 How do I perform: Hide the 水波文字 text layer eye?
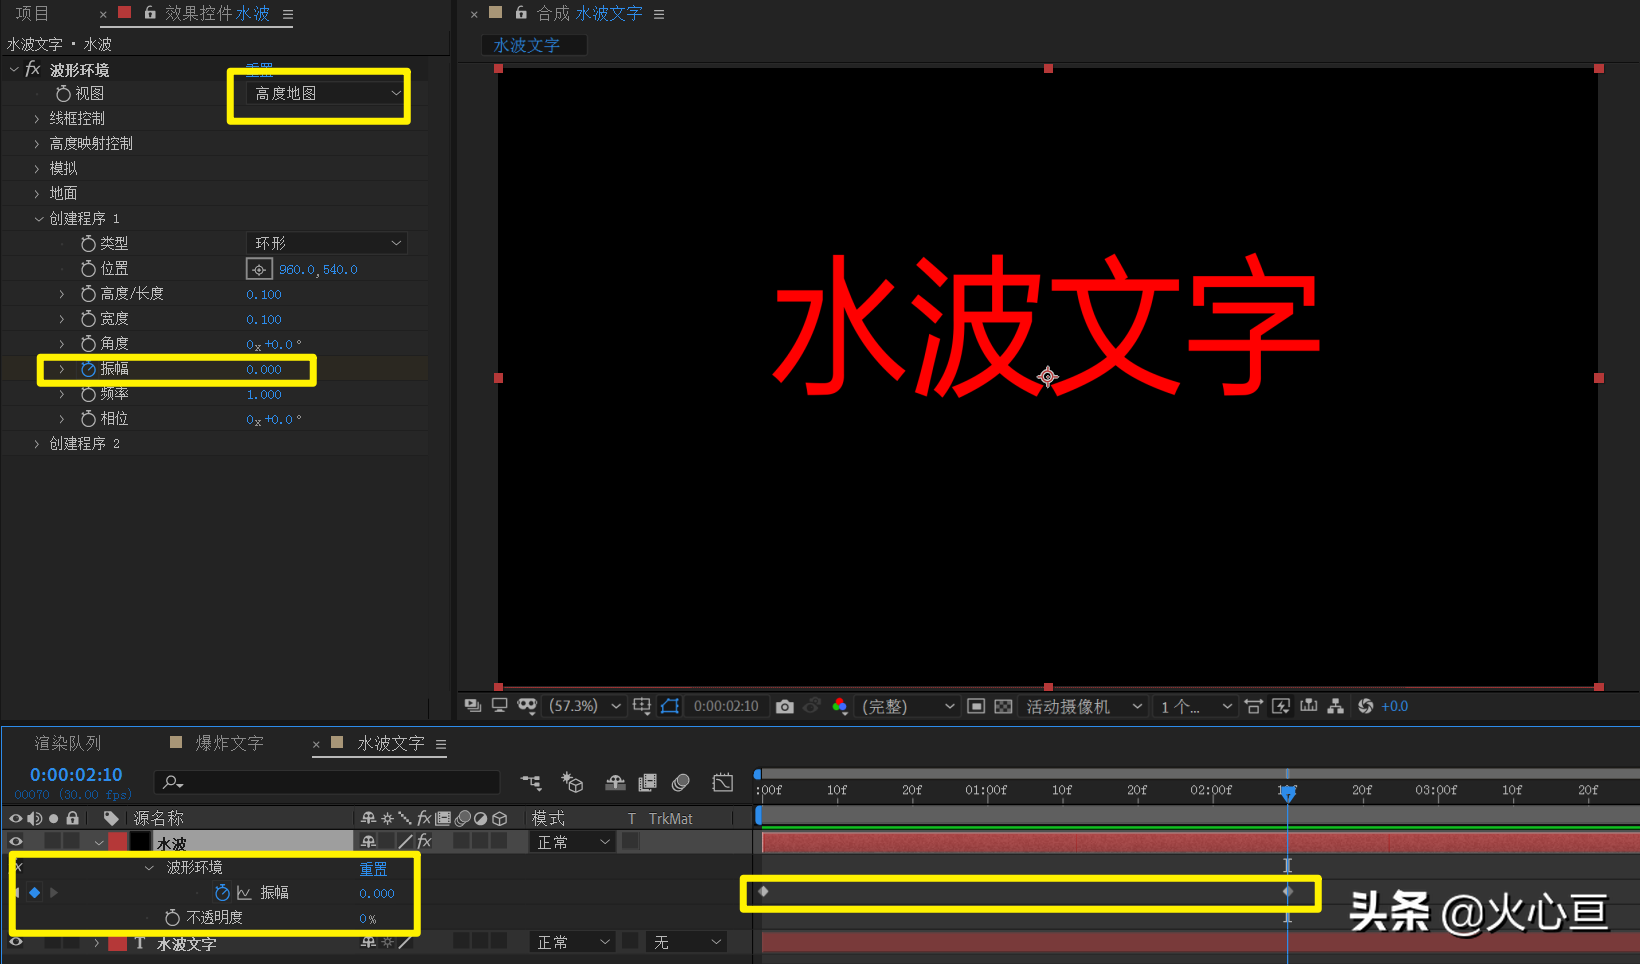point(16,942)
